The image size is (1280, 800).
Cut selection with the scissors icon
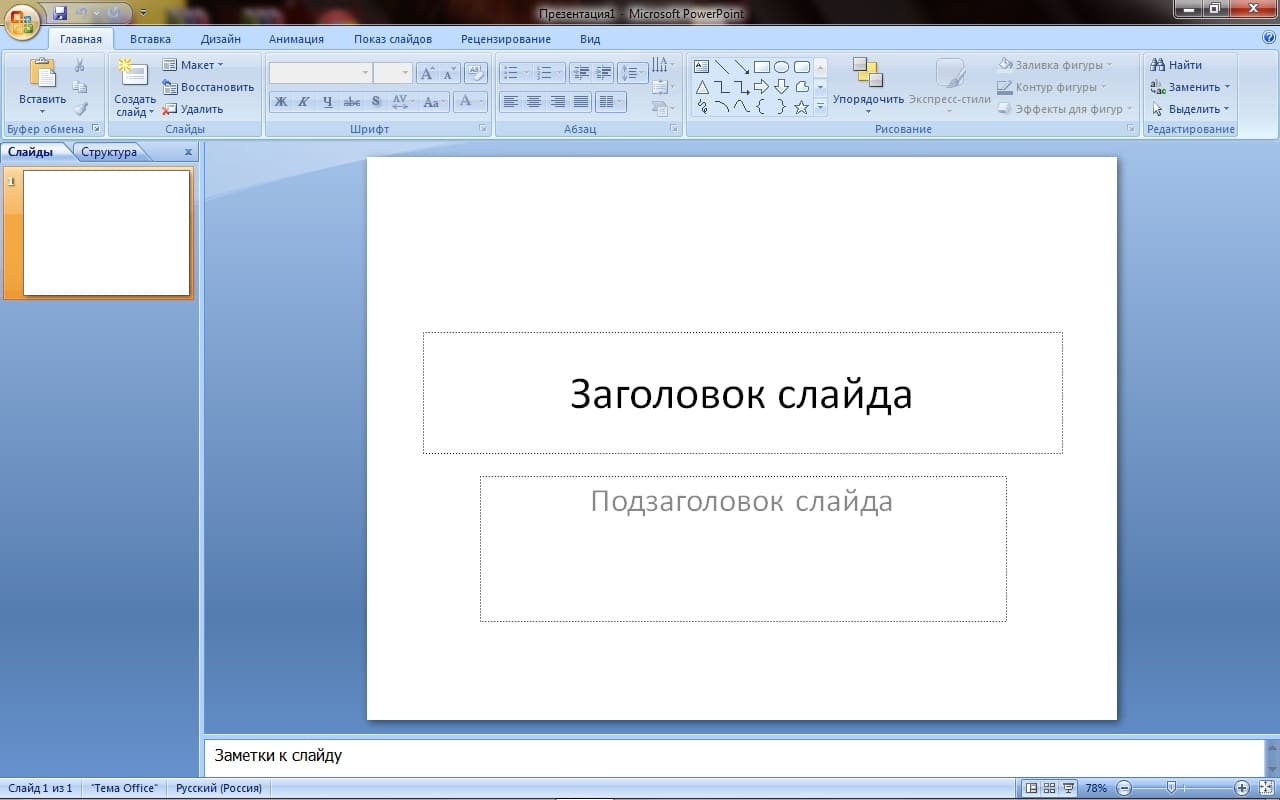(81, 65)
